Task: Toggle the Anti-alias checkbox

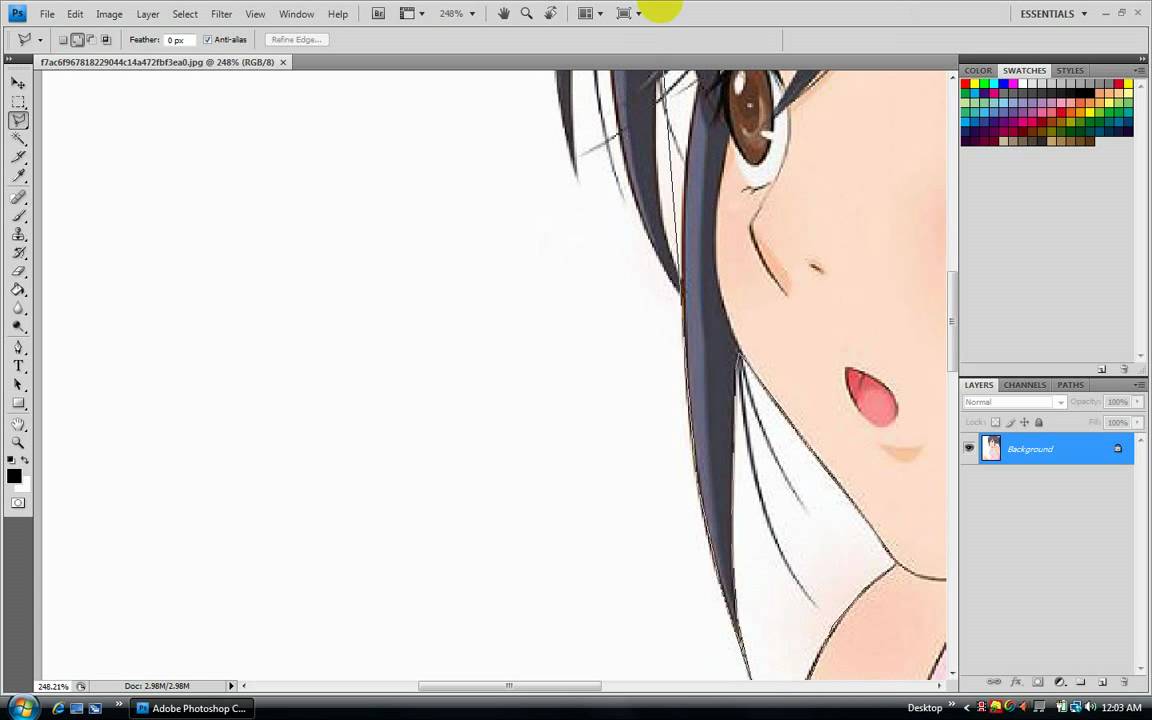Action: (x=207, y=40)
